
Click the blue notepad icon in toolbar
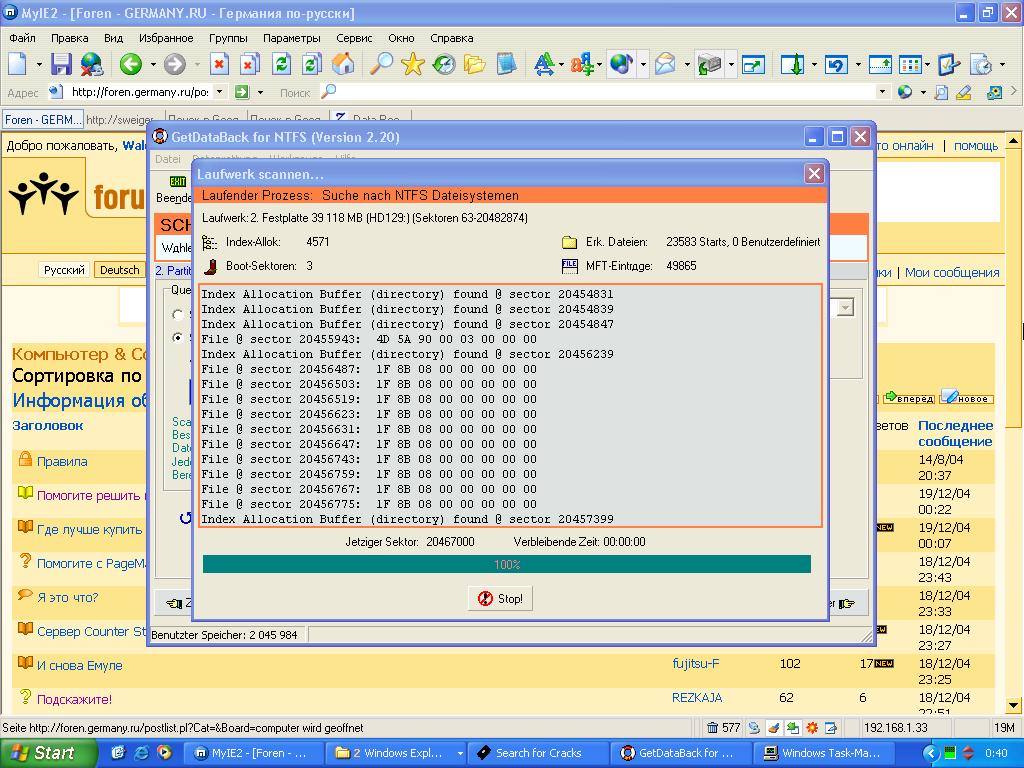click(x=506, y=64)
